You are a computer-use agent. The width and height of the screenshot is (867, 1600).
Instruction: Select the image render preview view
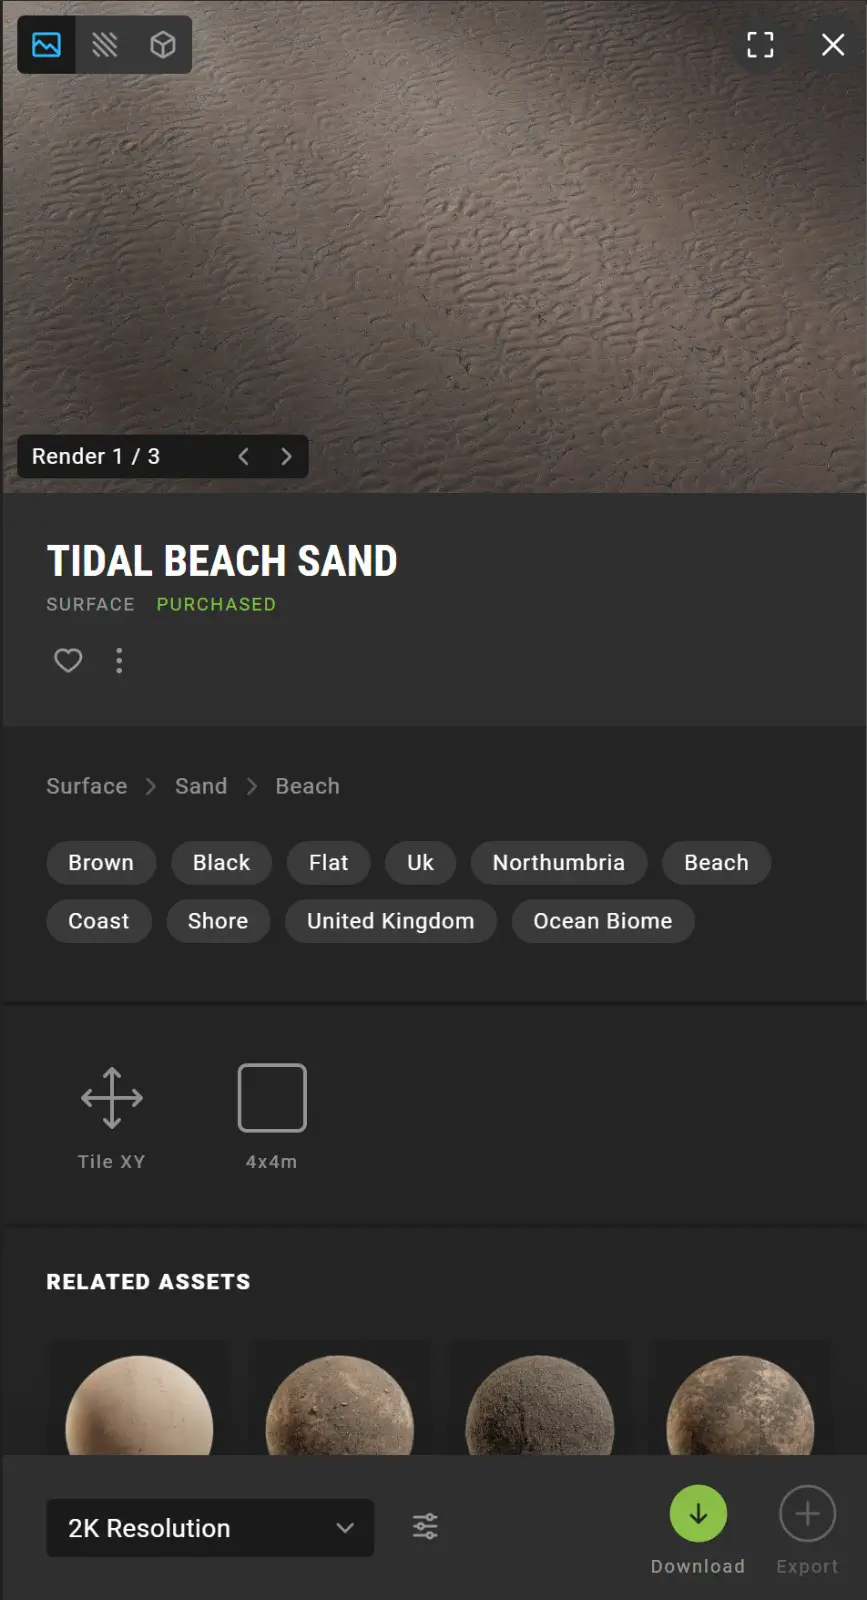[x=45, y=44]
